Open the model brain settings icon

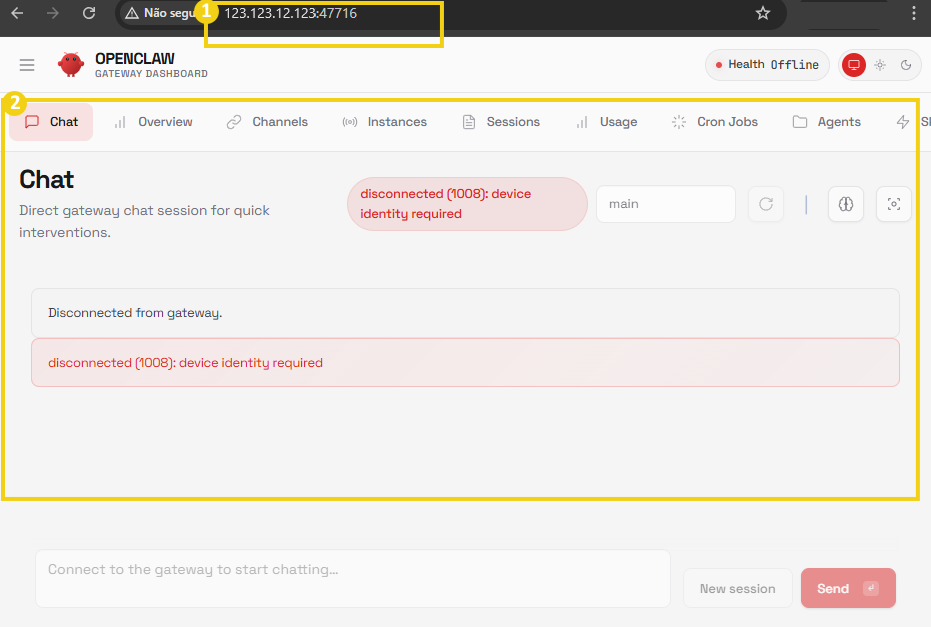846,204
